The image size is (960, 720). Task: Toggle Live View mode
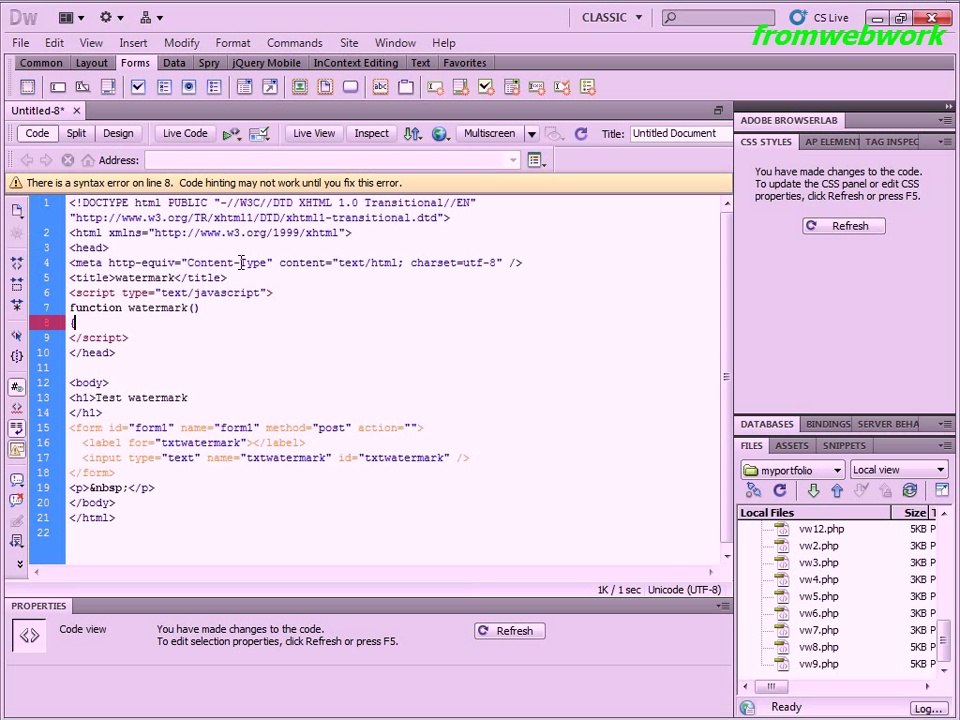pyautogui.click(x=313, y=133)
